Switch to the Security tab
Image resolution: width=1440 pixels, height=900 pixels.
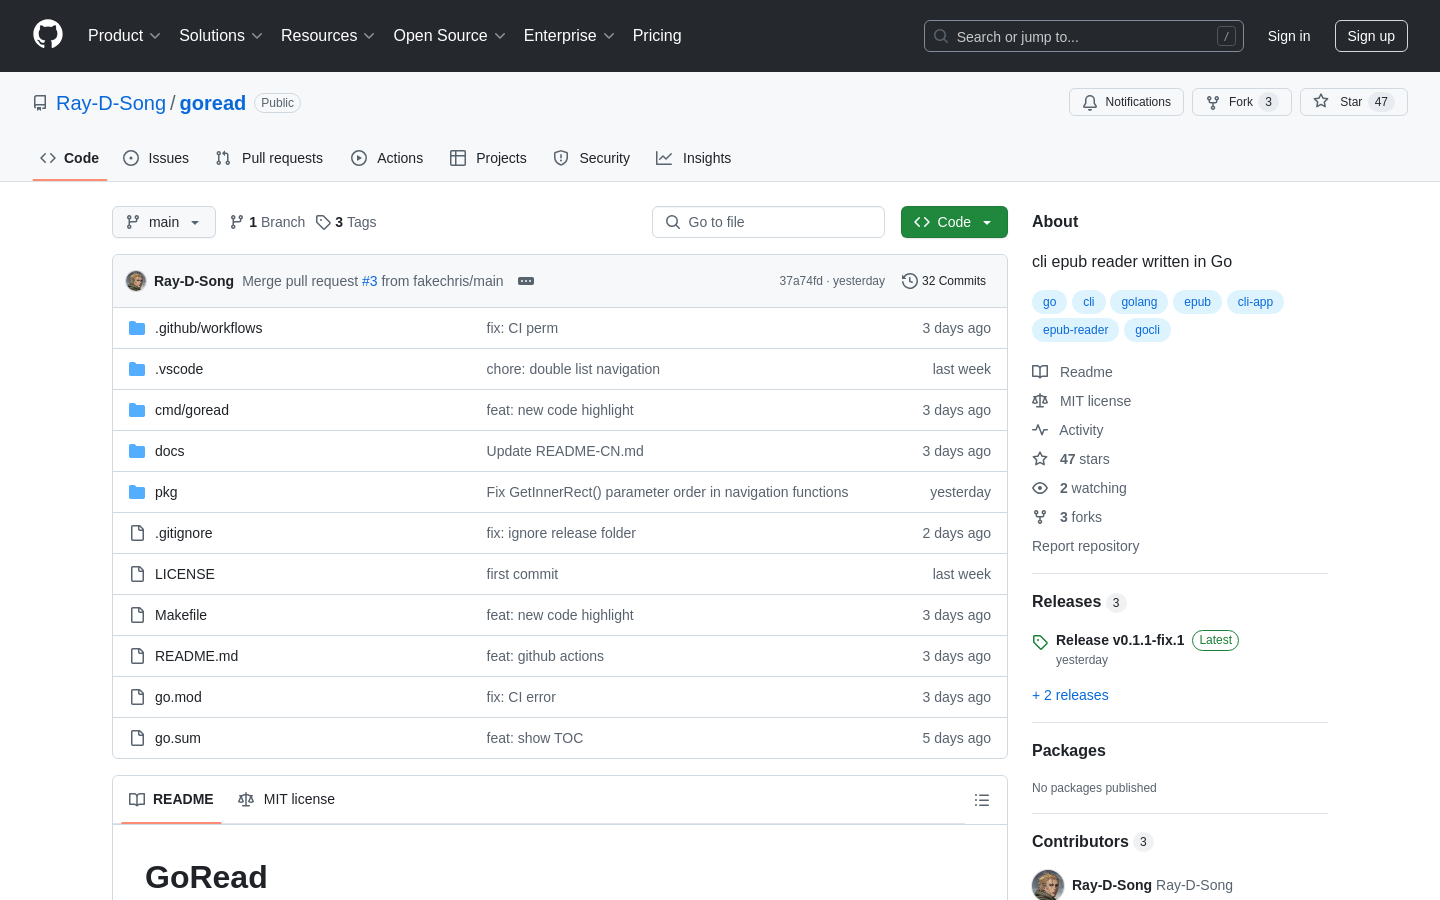592,158
